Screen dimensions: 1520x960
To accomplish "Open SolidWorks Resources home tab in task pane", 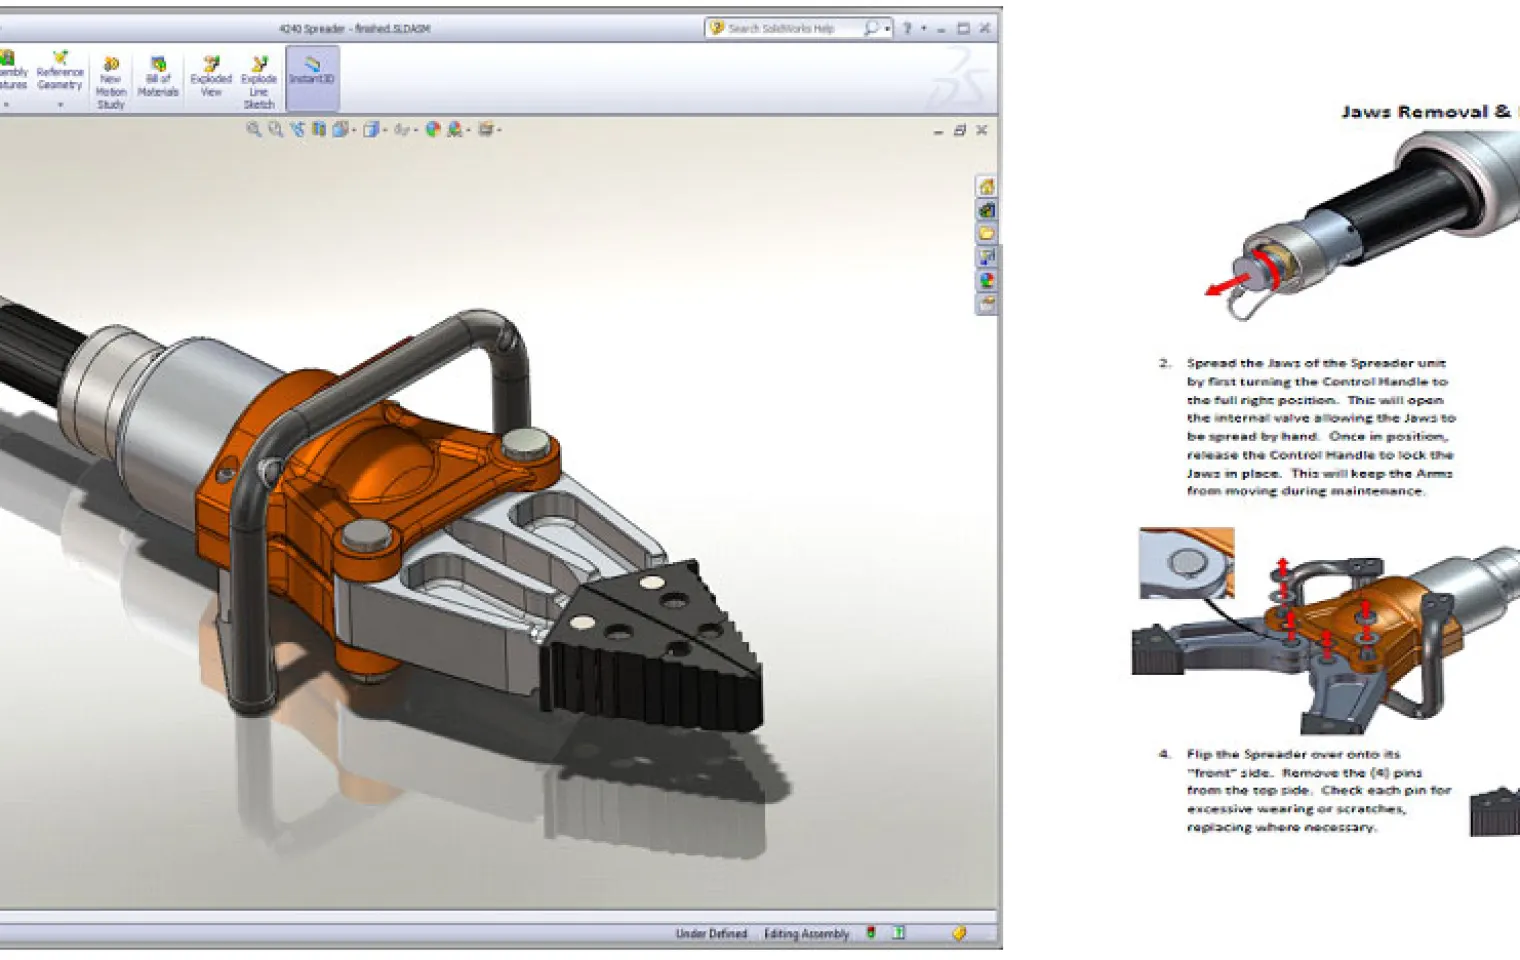I will [x=986, y=187].
